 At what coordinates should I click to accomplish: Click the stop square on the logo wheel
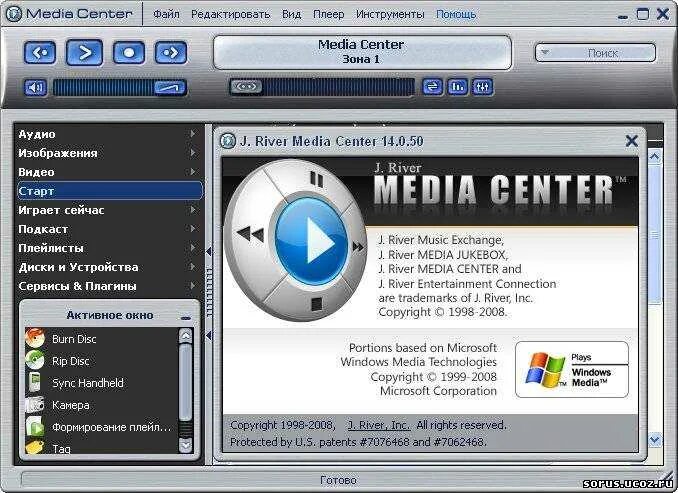click(x=317, y=304)
